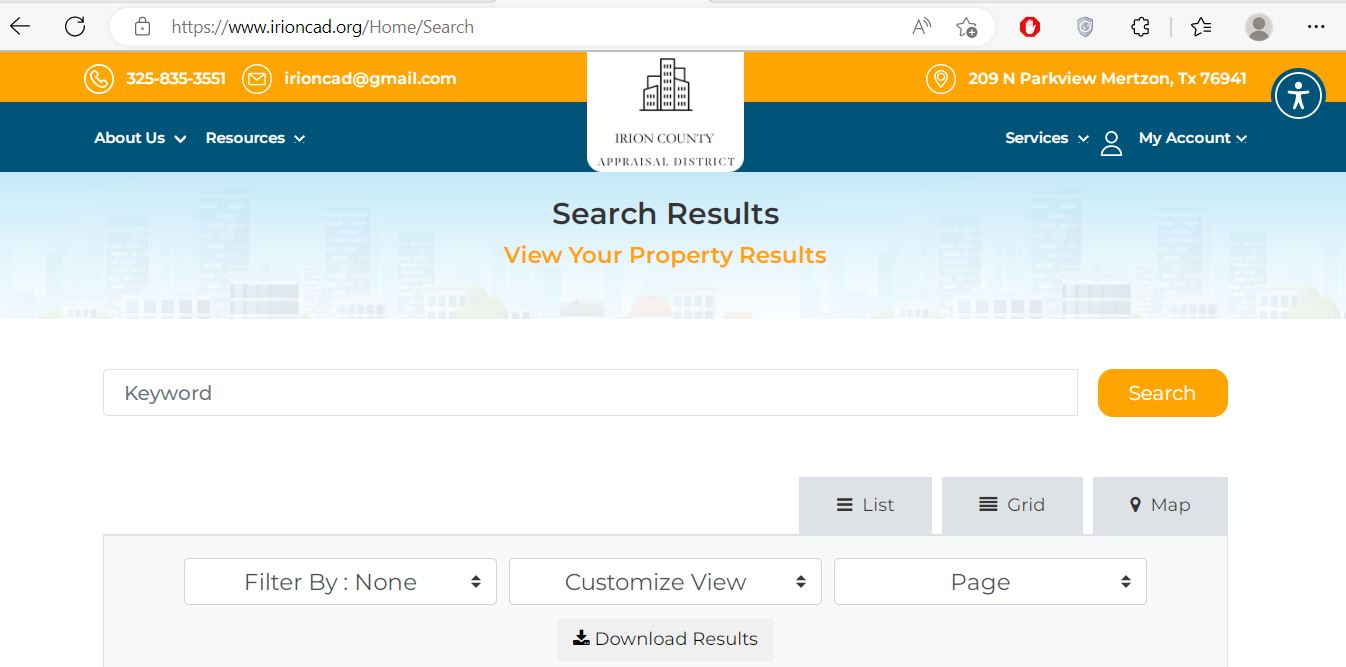Click the browser back arrow
The image size is (1346, 667).
[20, 27]
